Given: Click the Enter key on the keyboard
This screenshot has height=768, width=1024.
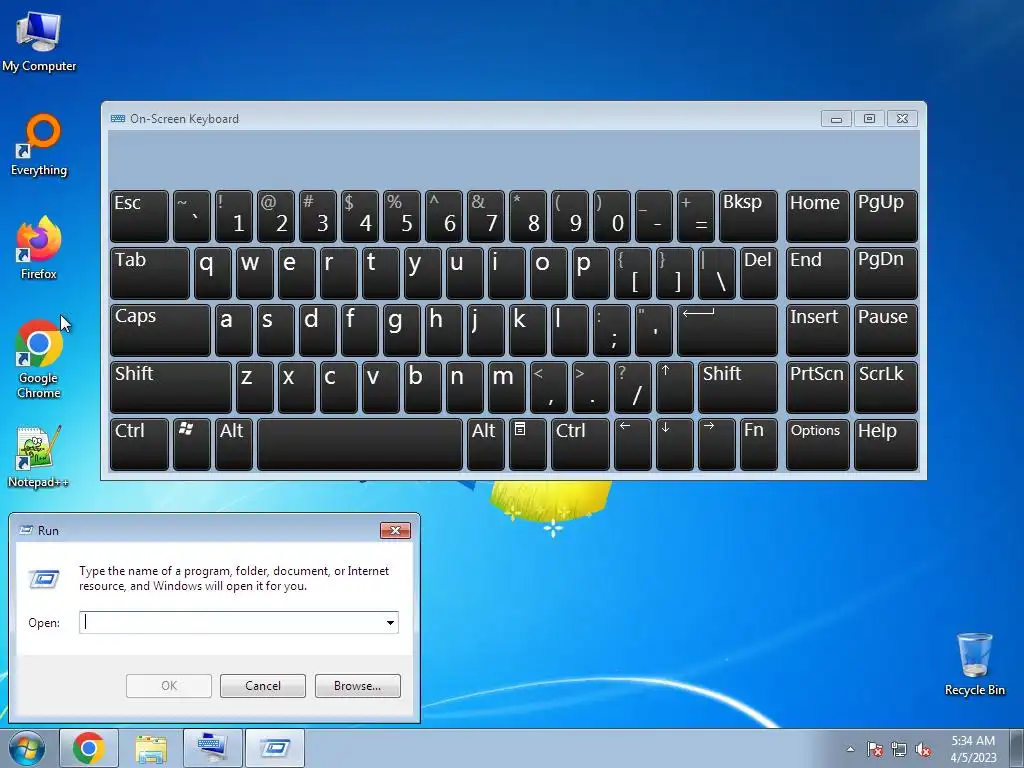Looking at the screenshot, I should tap(728, 330).
